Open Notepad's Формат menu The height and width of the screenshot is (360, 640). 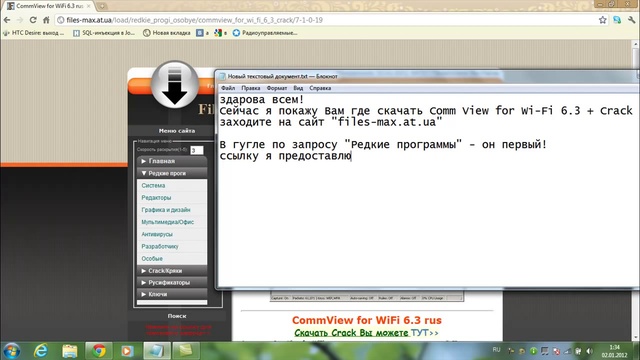coord(277,88)
